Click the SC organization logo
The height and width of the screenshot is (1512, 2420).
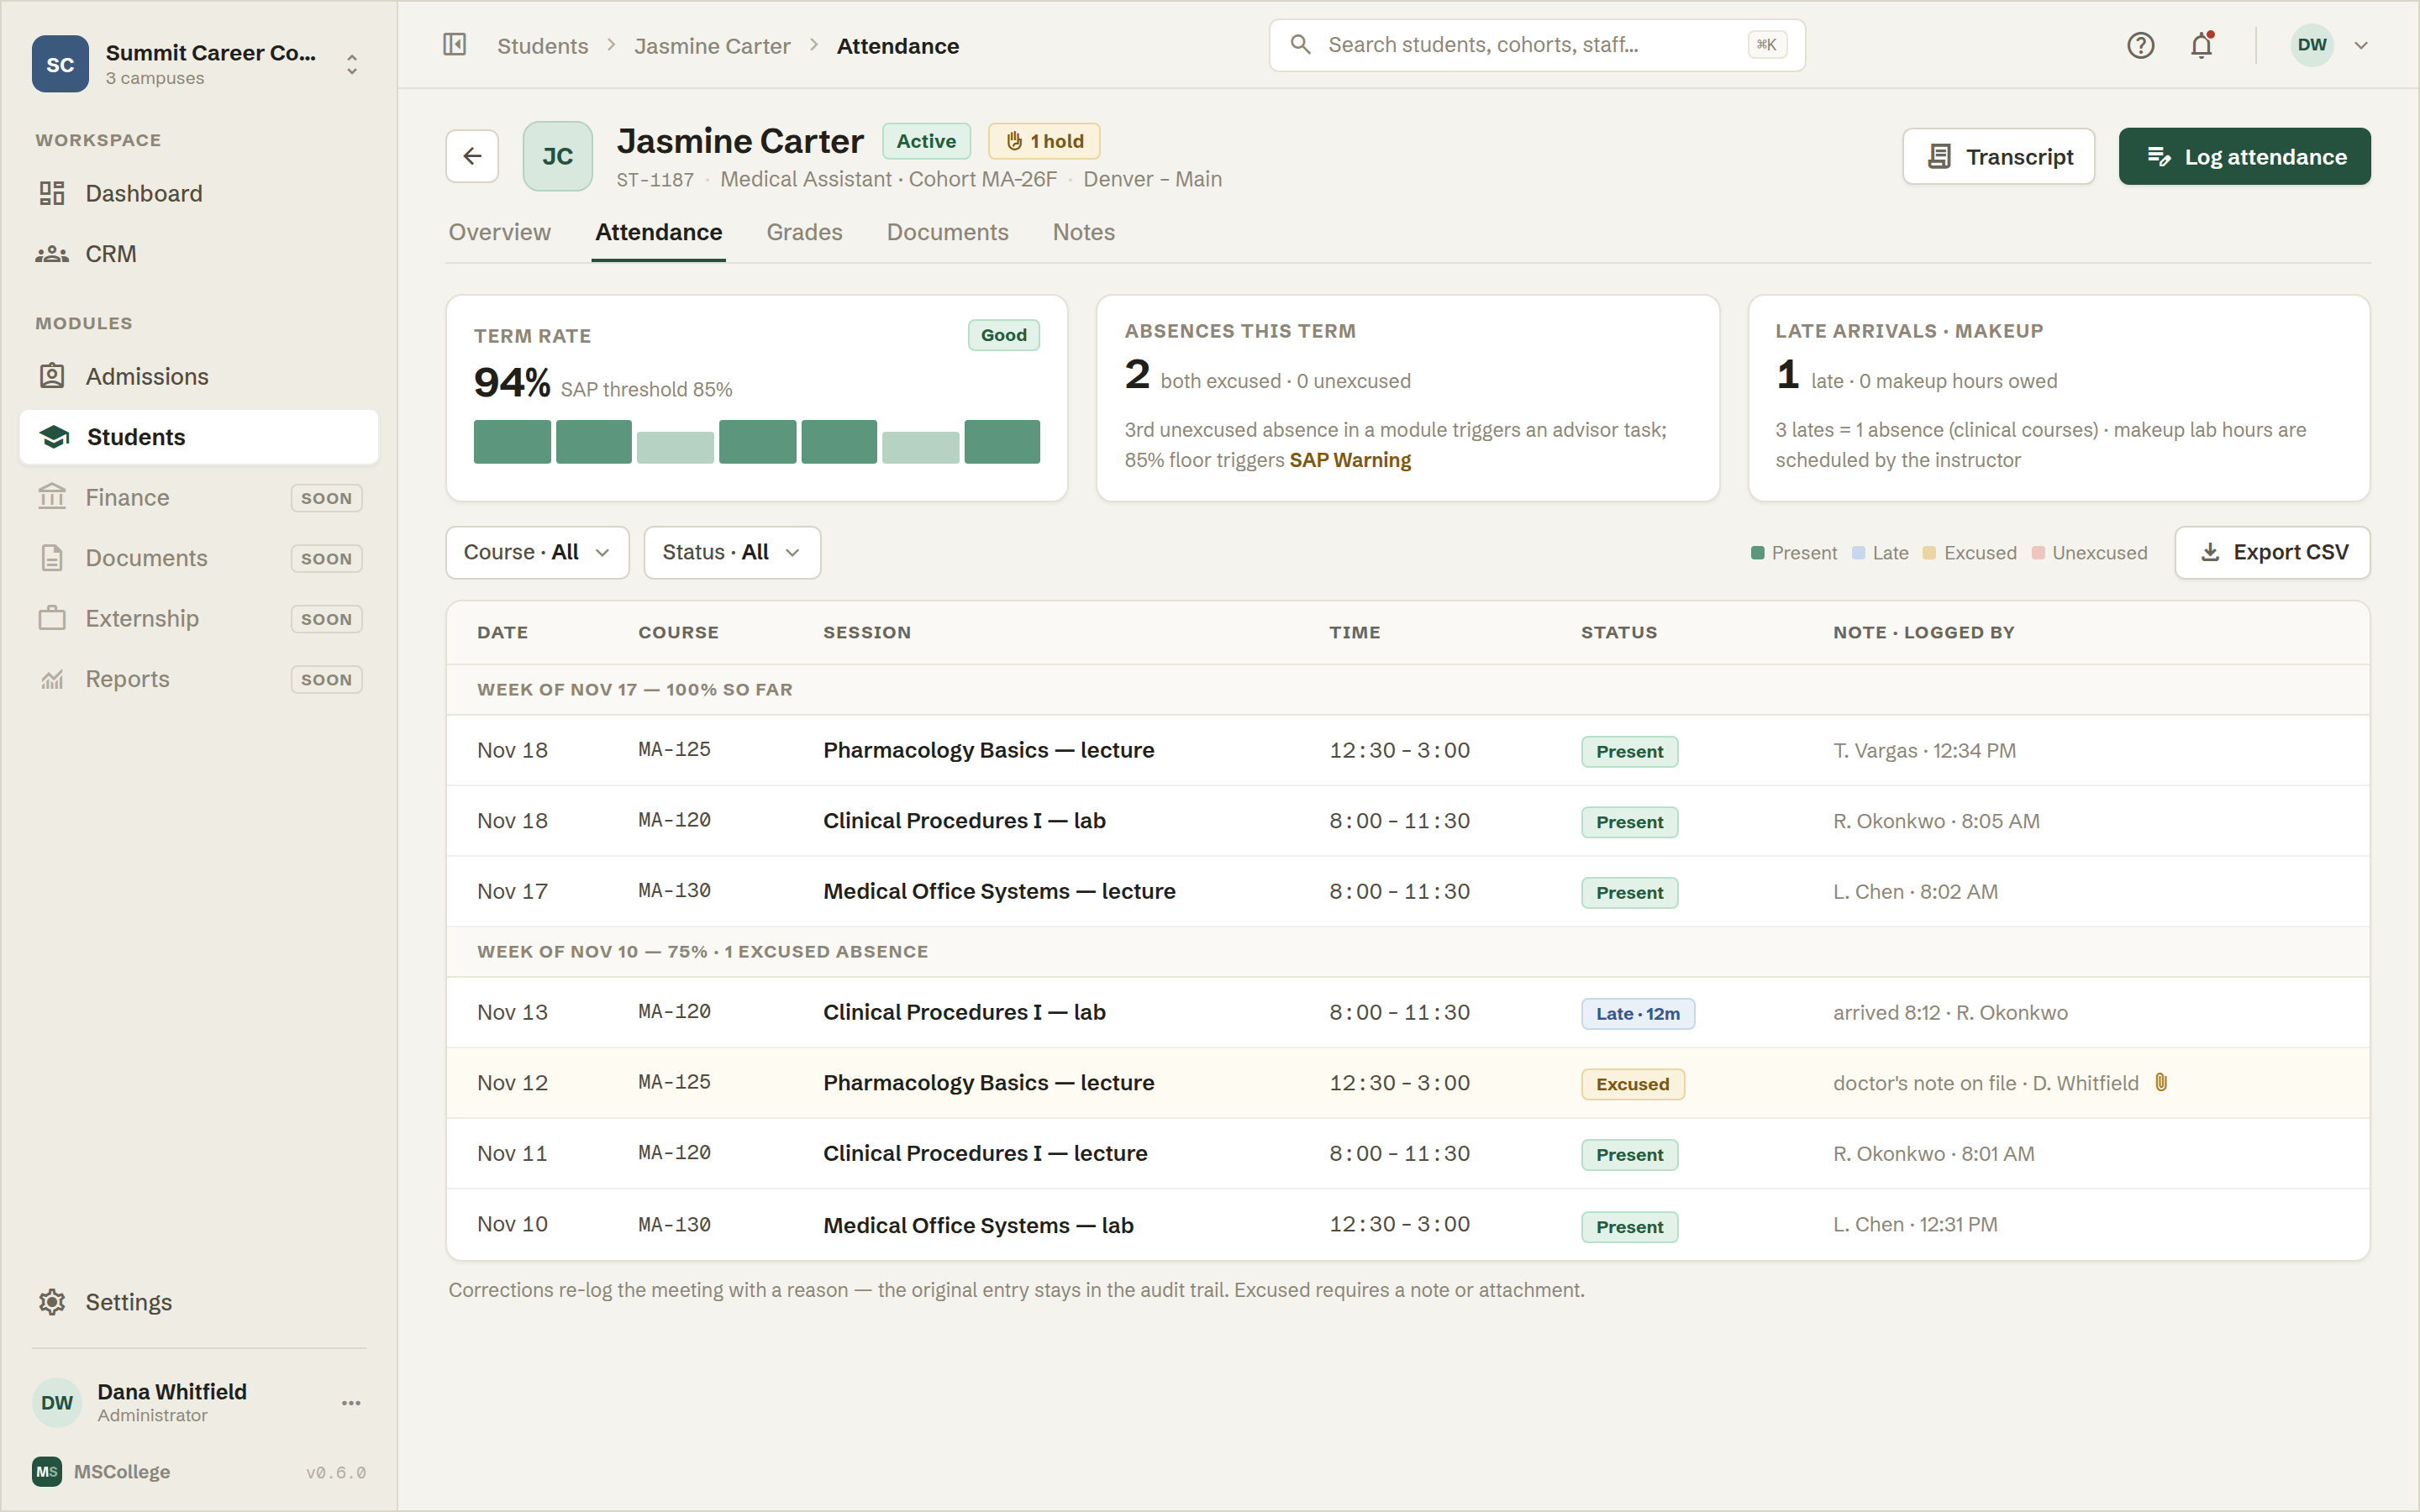[60, 64]
